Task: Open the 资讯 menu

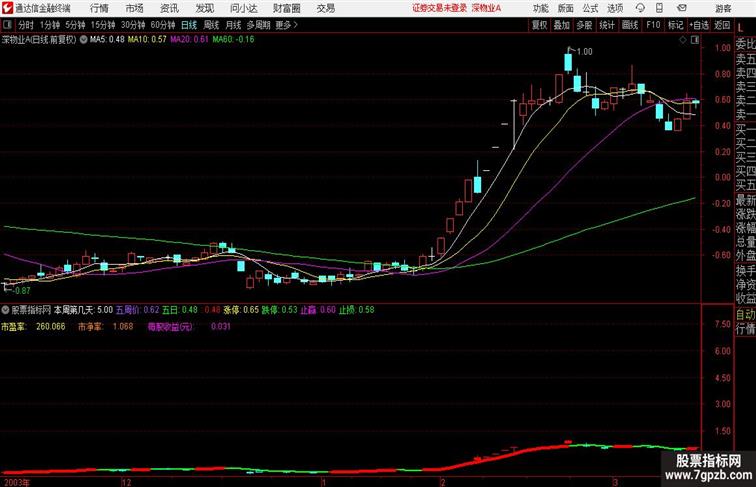Action: tap(169, 8)
